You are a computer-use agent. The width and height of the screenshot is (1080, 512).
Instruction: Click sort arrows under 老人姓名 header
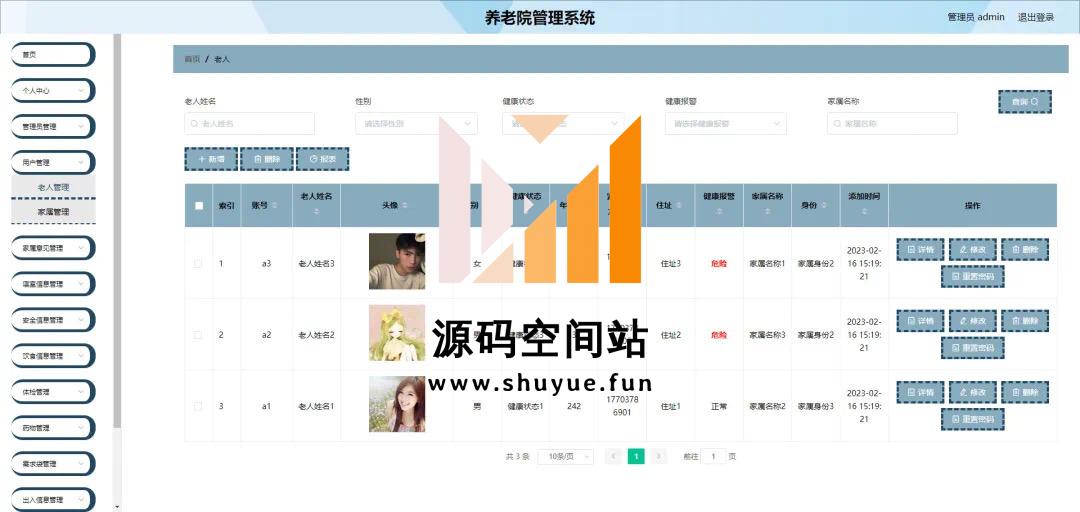pos(316,212)
